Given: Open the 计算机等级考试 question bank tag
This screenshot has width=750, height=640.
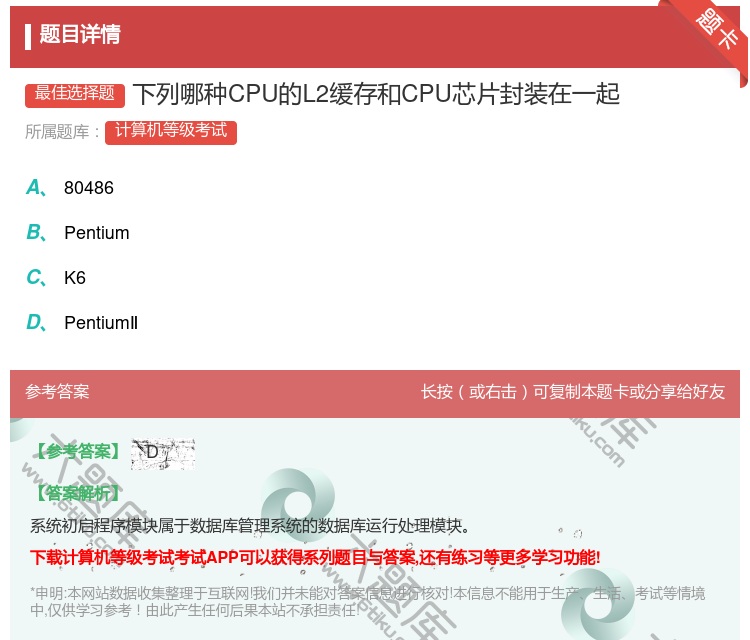Looking at the screenshot, I should click(171, 132).
